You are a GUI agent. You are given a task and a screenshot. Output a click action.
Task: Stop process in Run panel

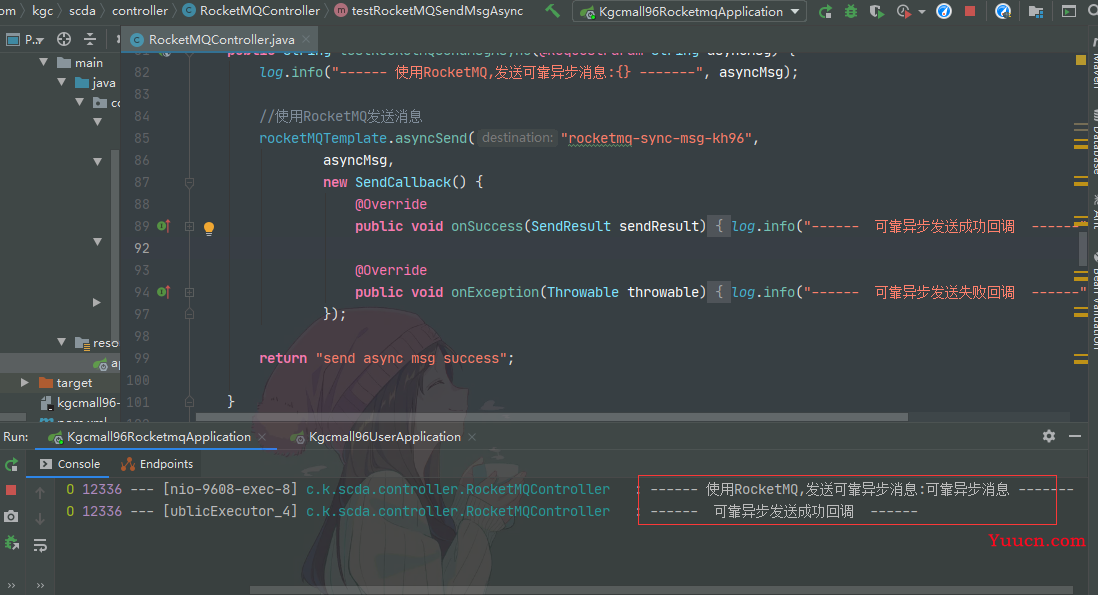11,490
